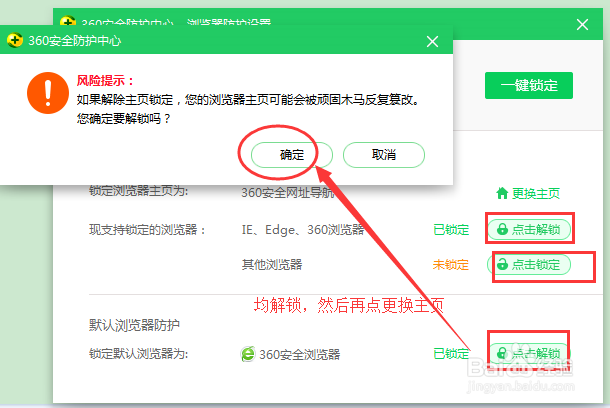
Task: Lock 其他浏览器 with 点击锁定 button
Action: [x=529, y=264]
